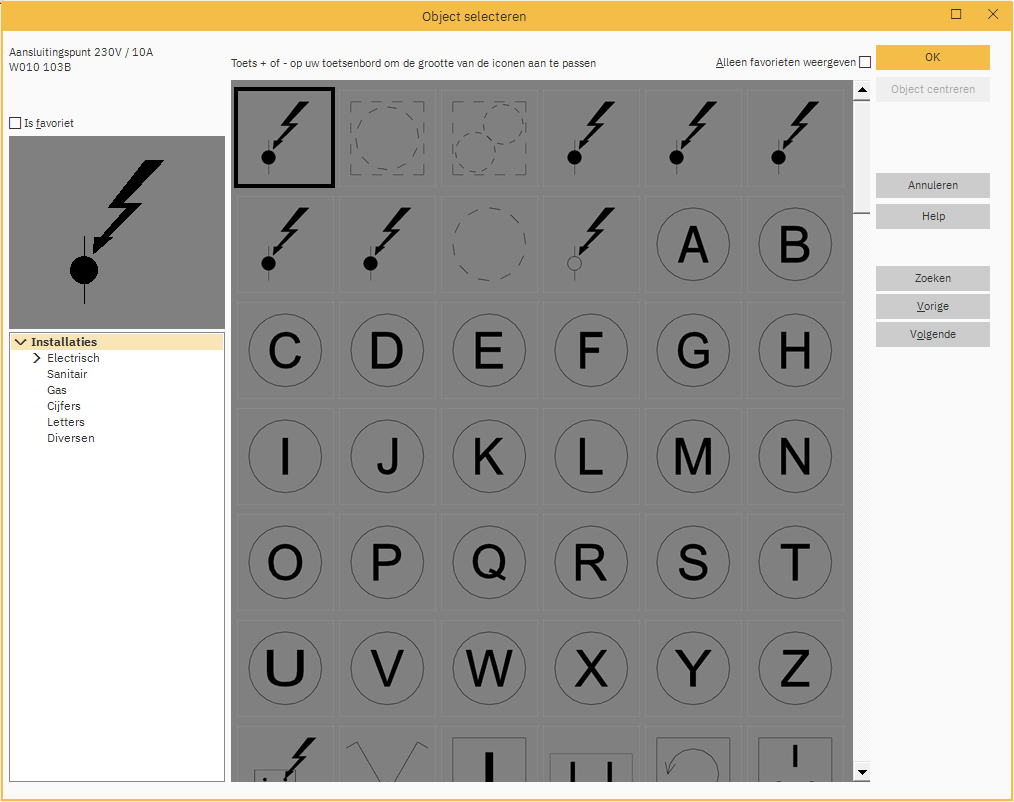
Task: Select the dashed double-circle symbol
Action: [488, 139]
